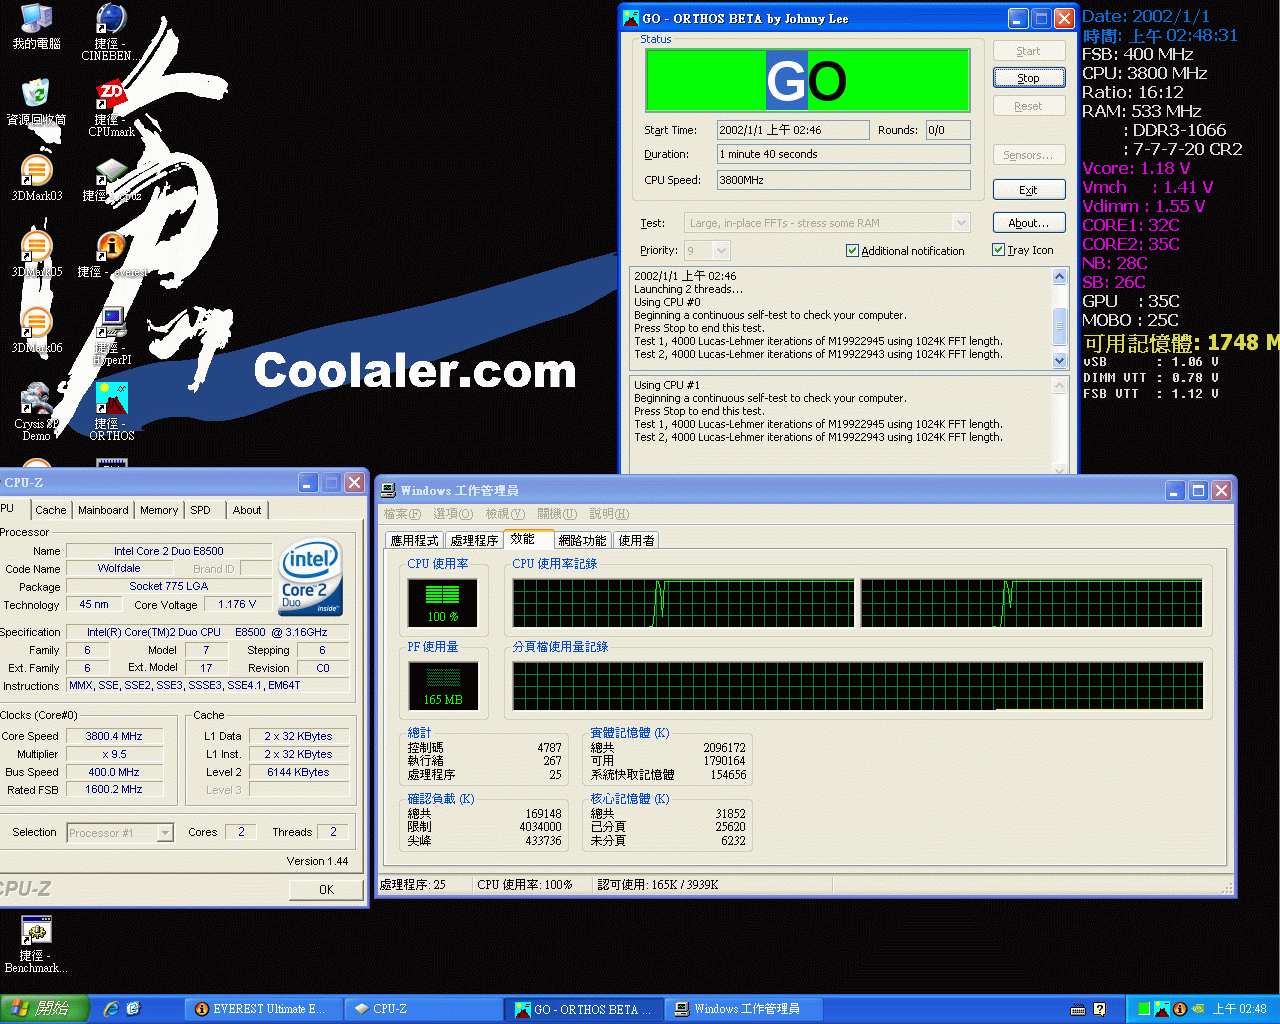Image resolution: width=1280 pixels, height=1024 pixels.
Task: Select the everest shortcut desktop icon
Action: tap(111, 255)
